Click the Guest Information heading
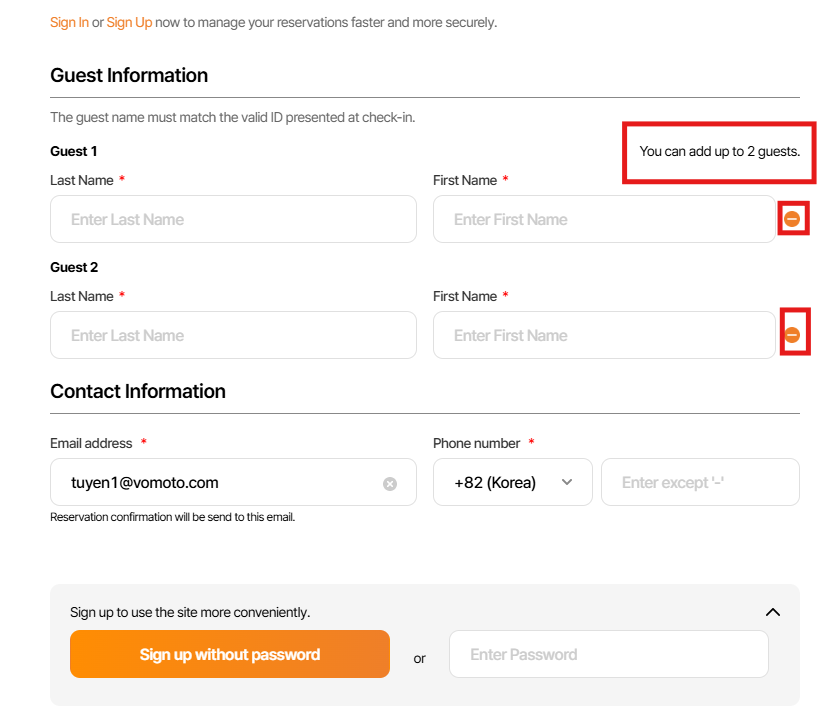The width and height of the screenshot is (836, 717). (129, 76)
